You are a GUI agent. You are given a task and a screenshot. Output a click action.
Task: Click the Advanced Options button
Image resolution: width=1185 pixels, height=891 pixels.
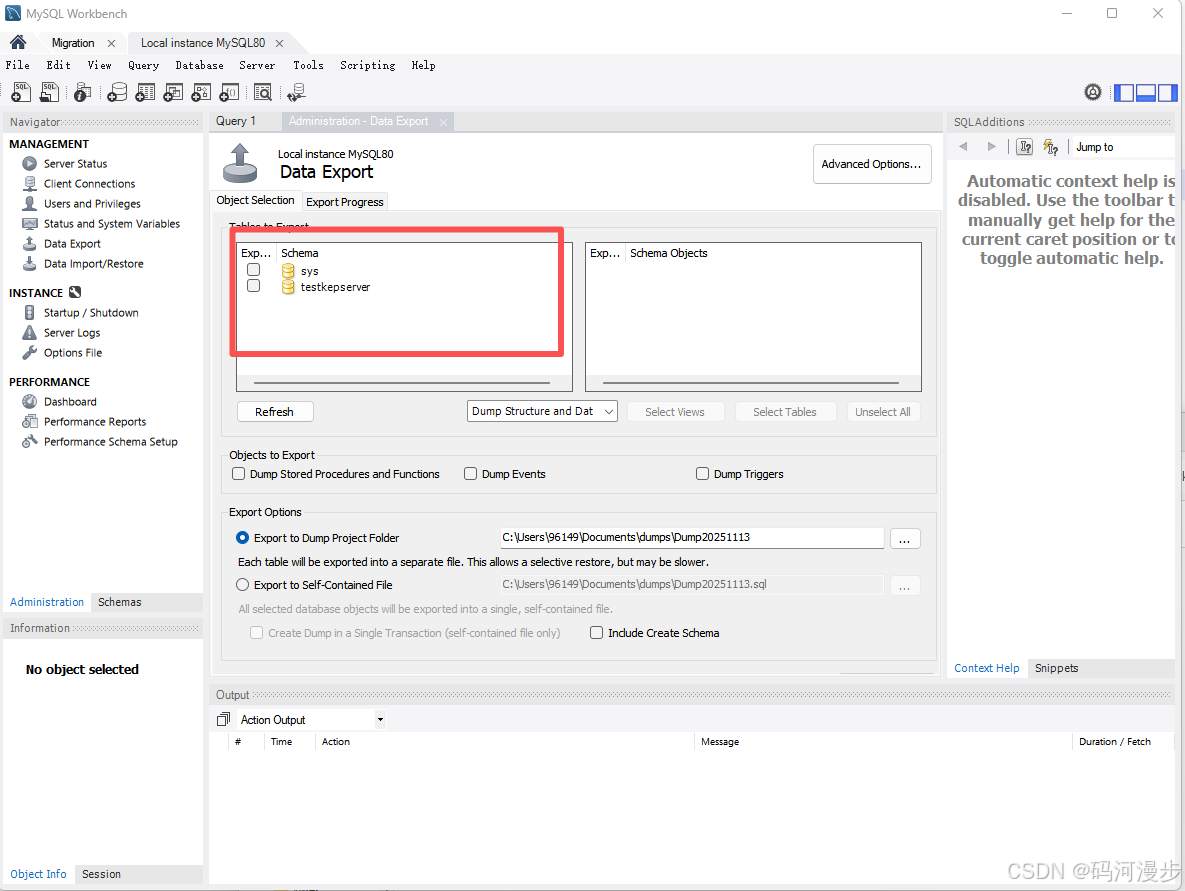pos(871,164)
